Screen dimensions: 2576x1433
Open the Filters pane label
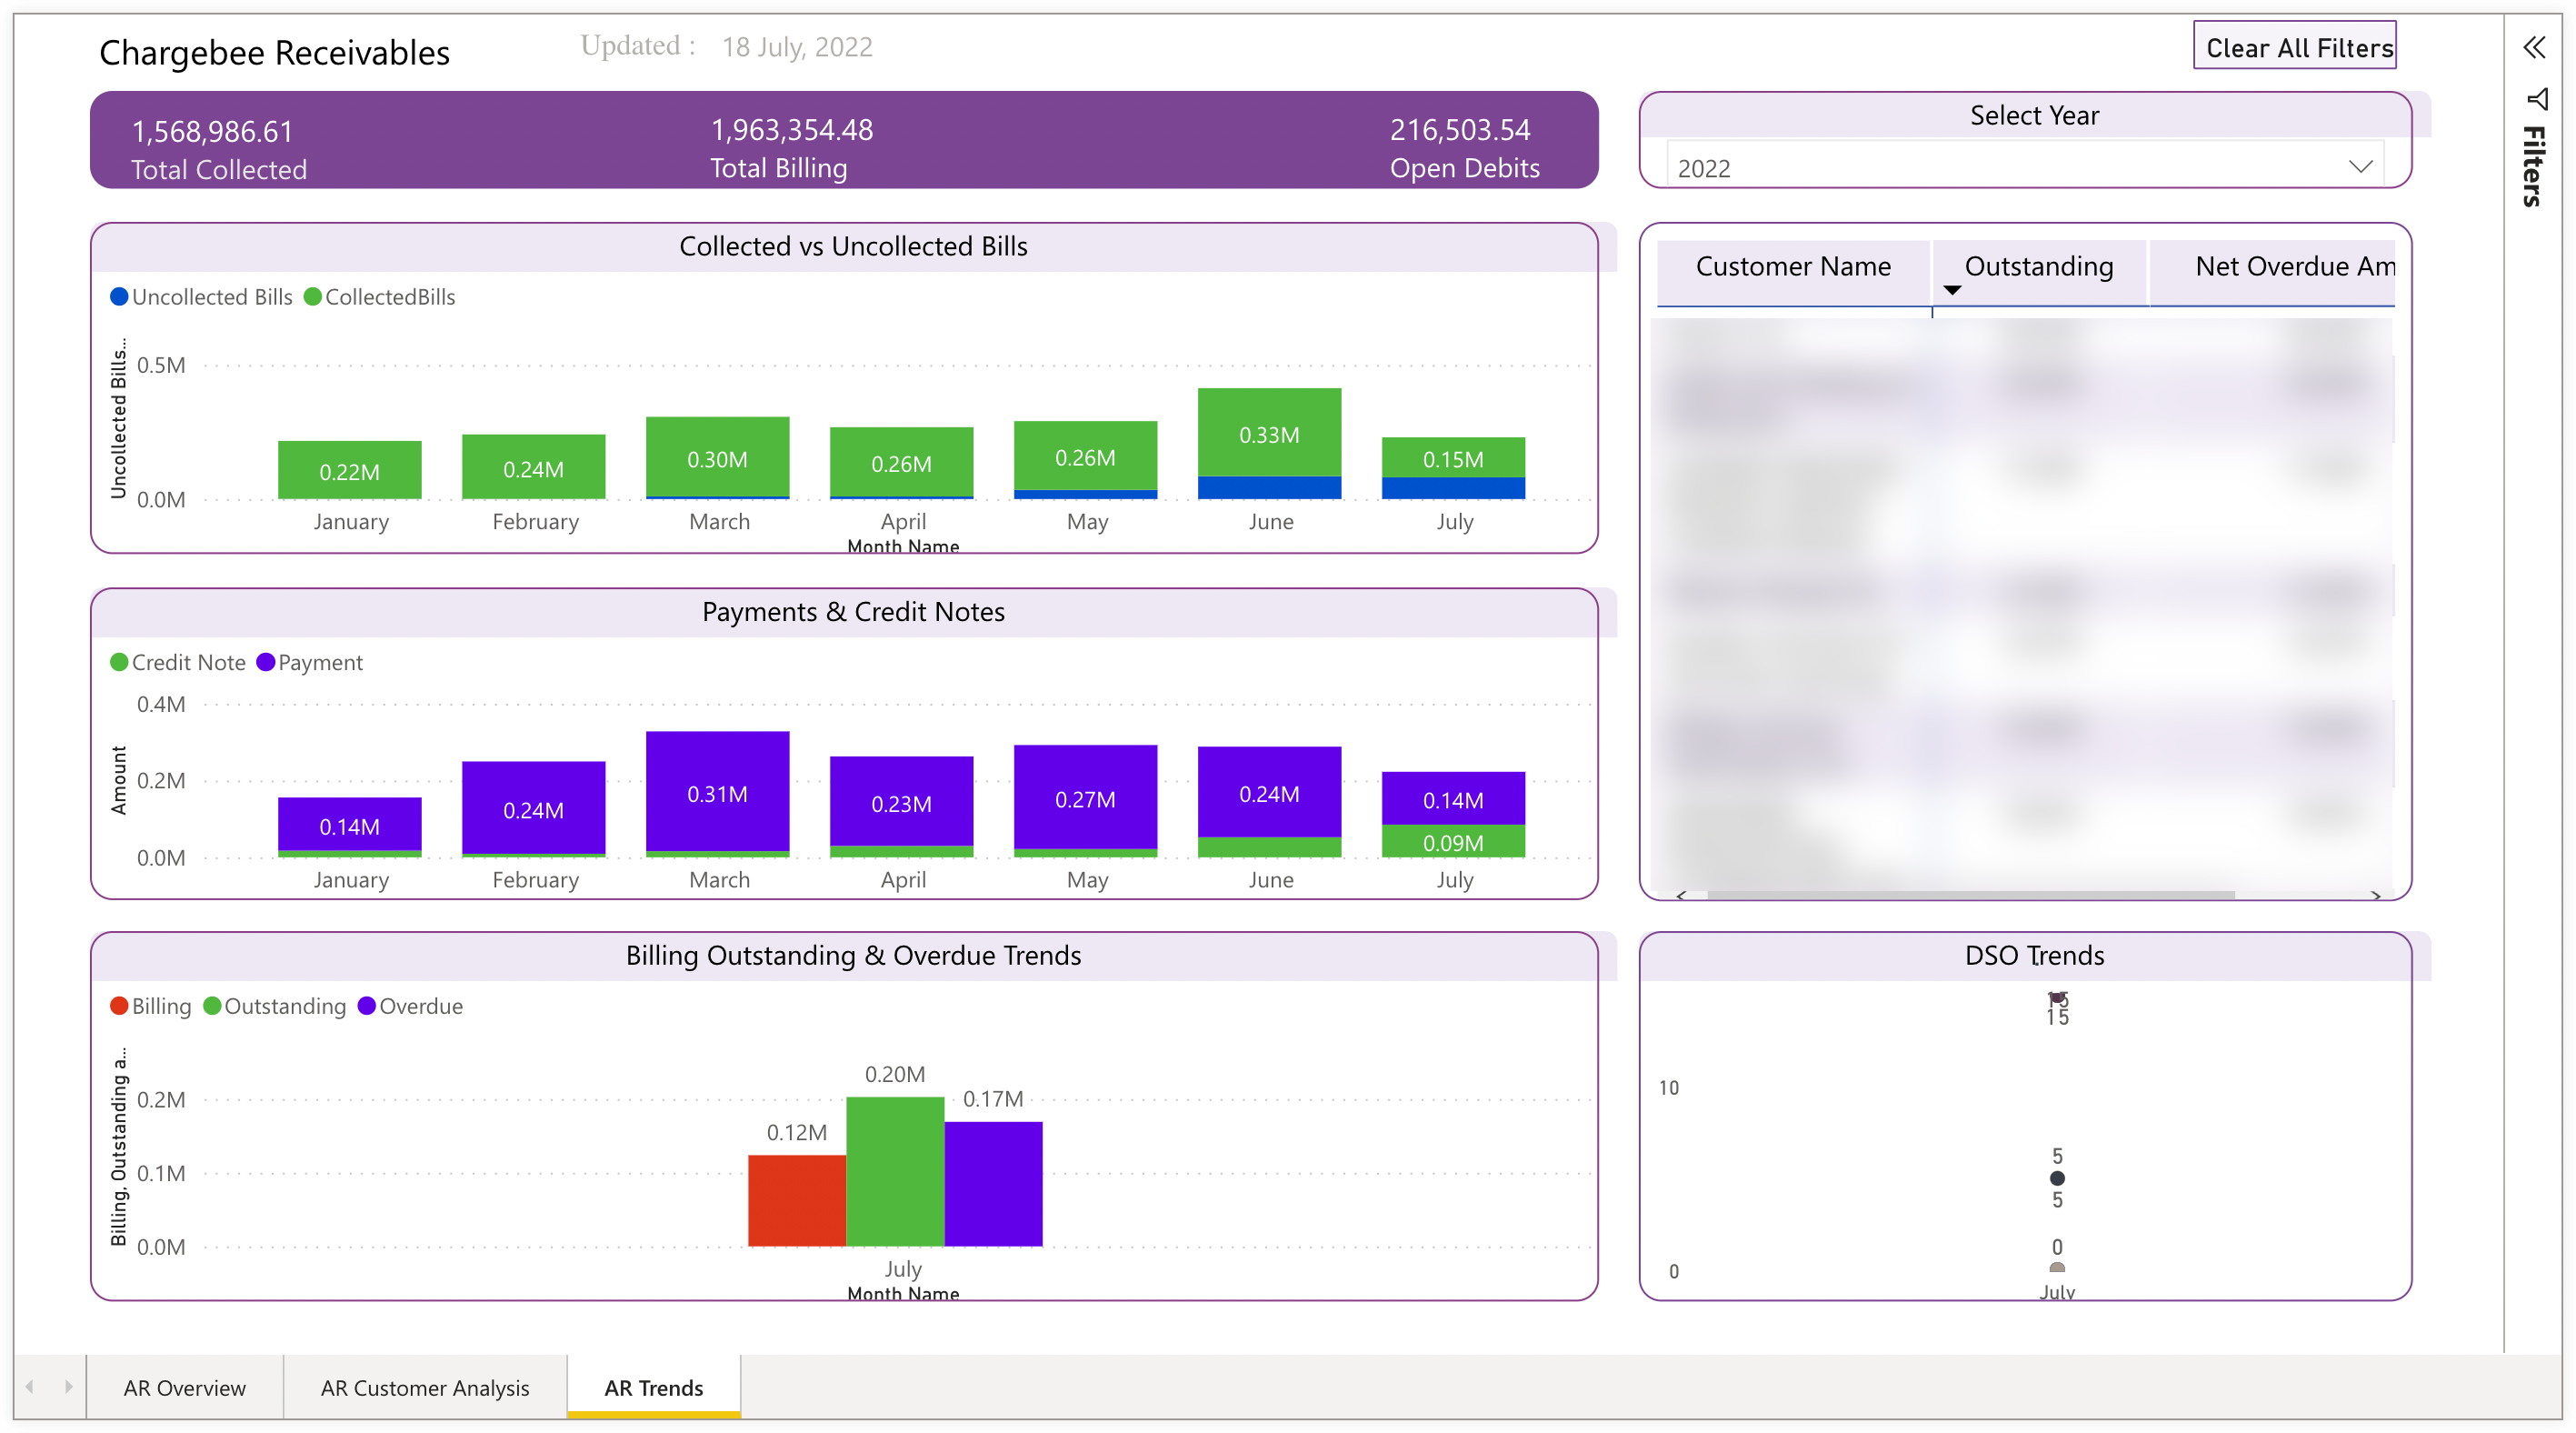pyautogui.click(x=2533, y=167)
